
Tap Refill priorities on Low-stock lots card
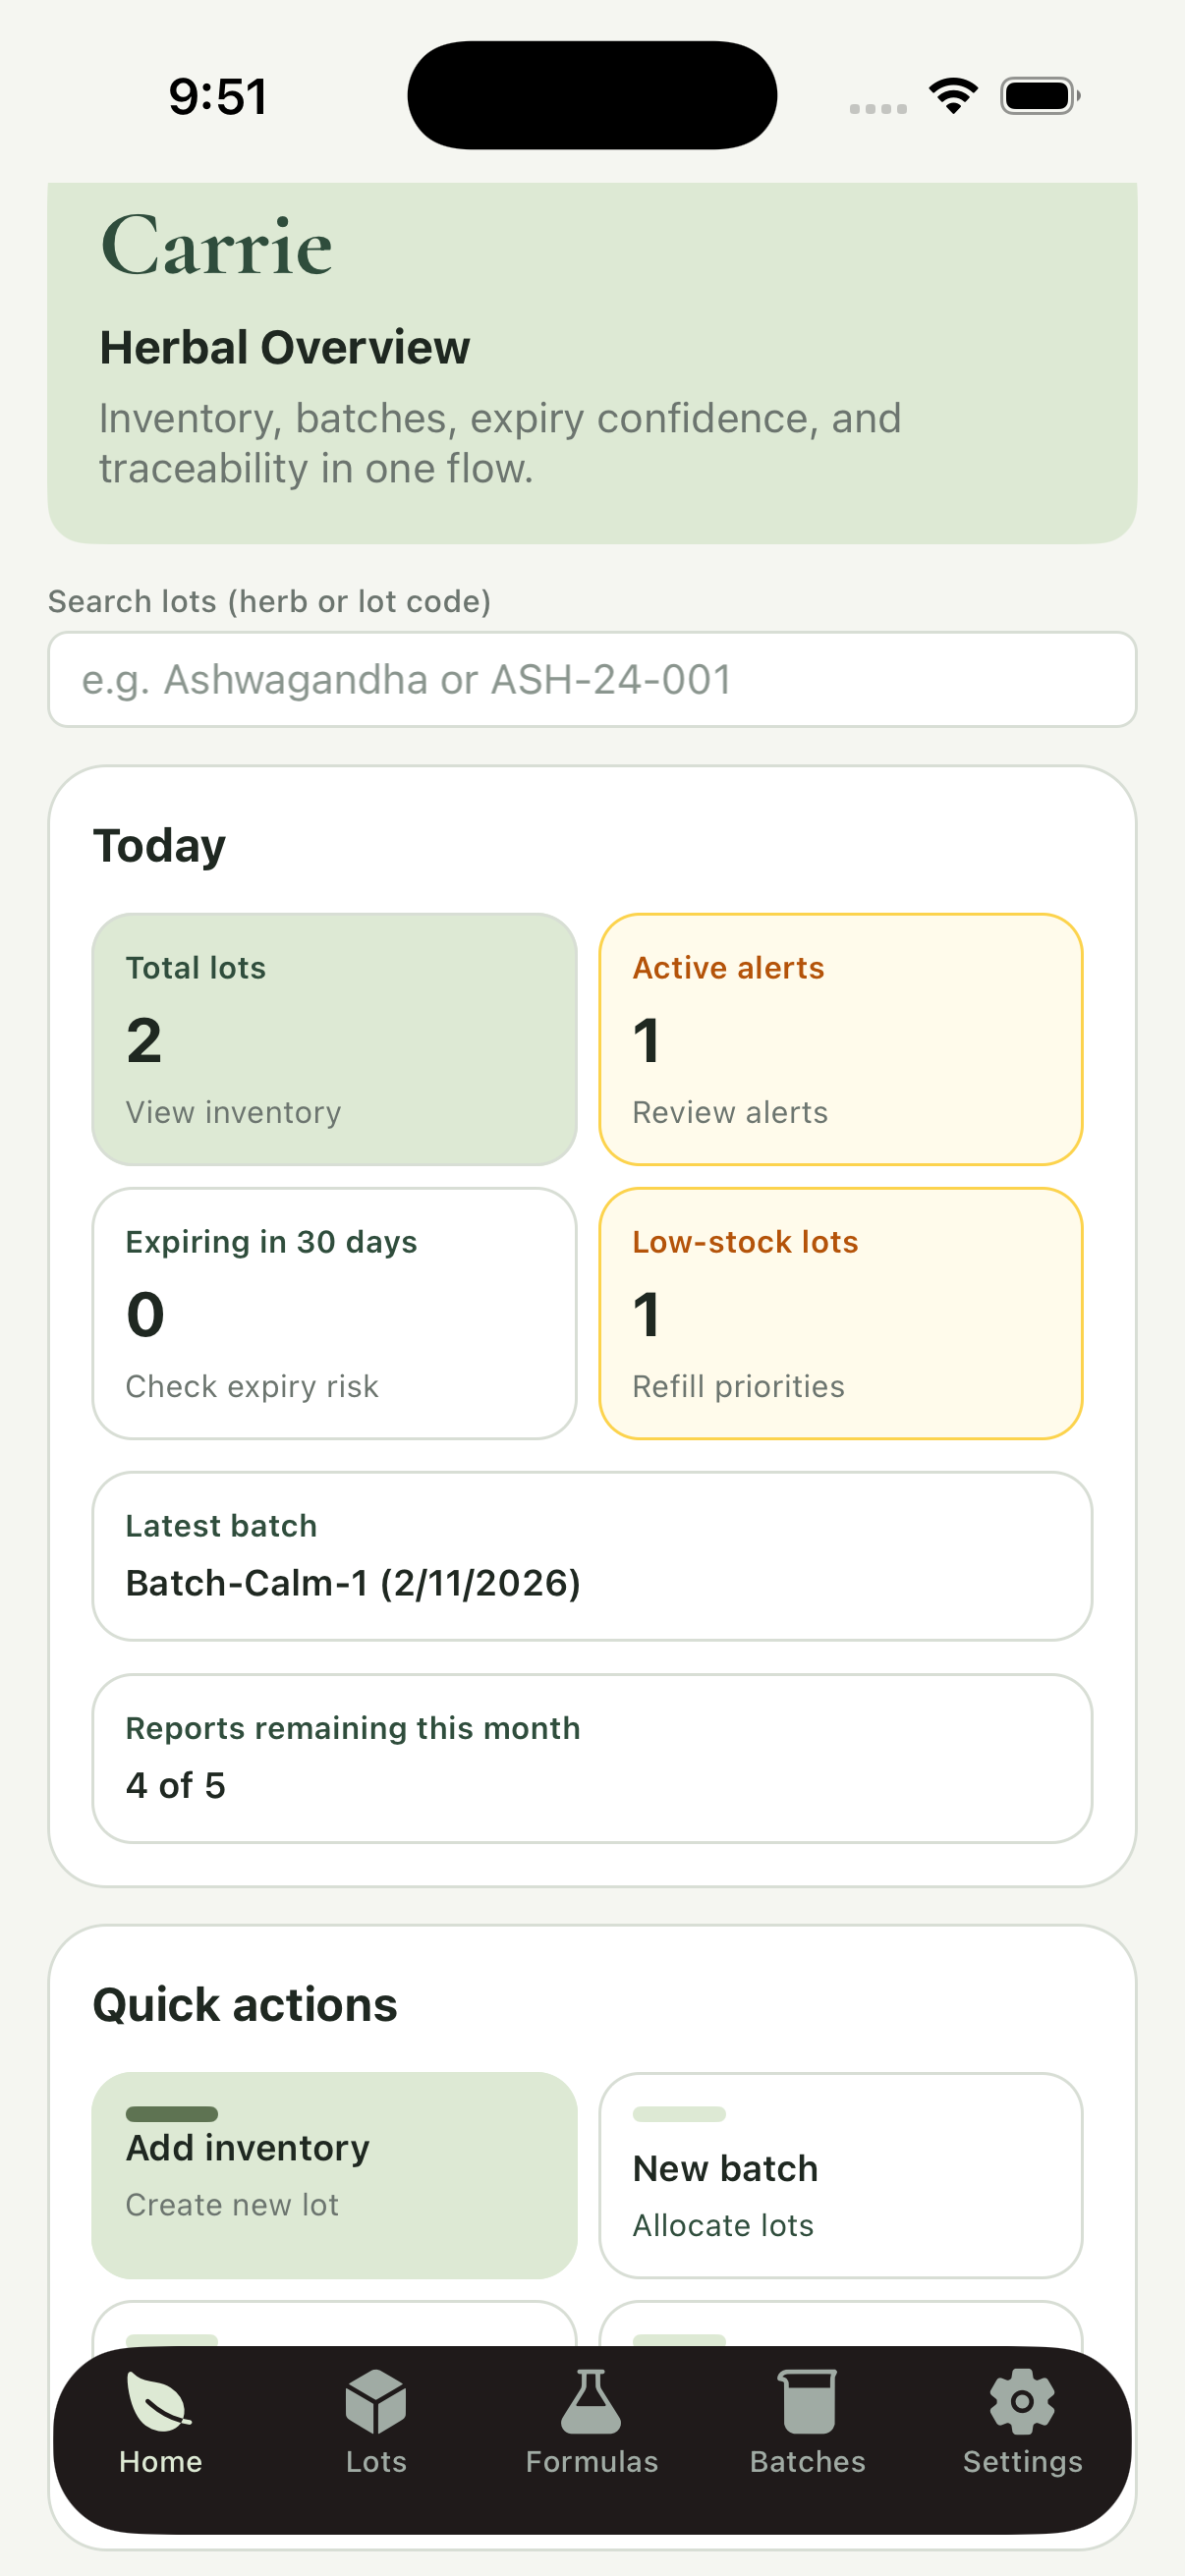738,1385
